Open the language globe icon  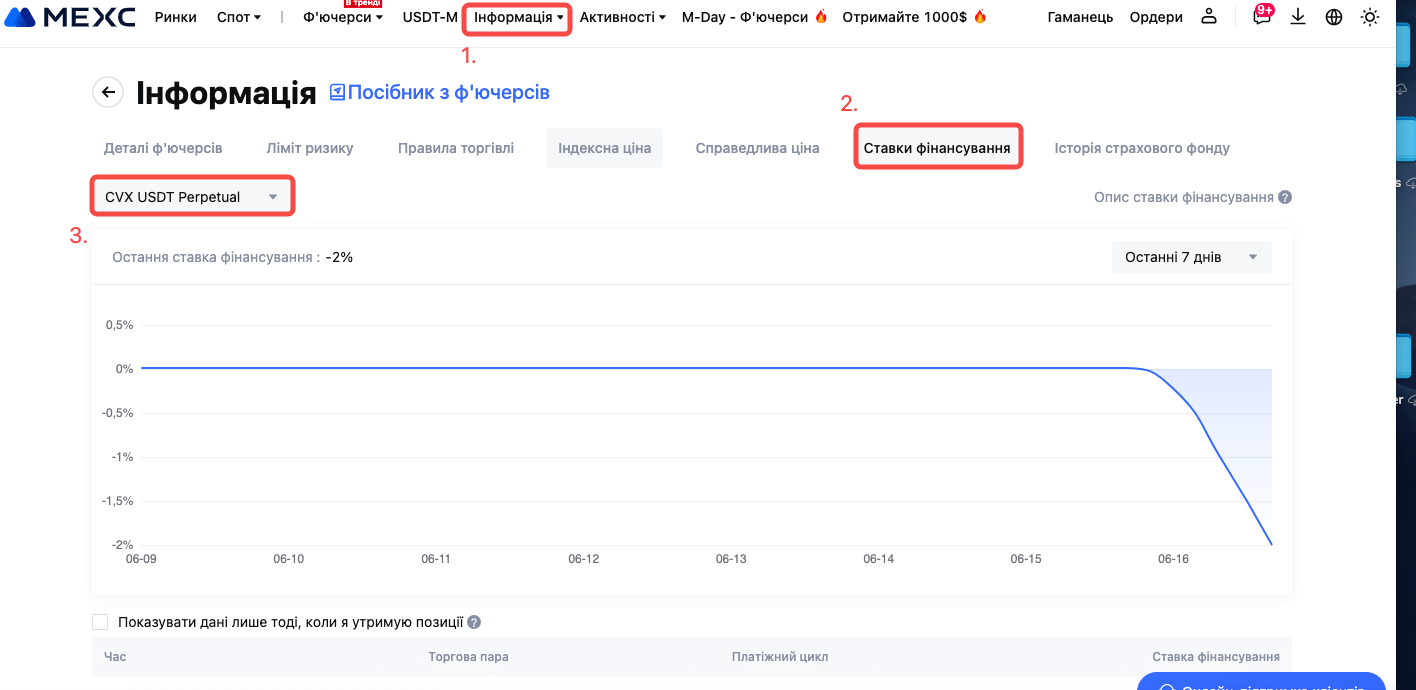pos(1334,17)
